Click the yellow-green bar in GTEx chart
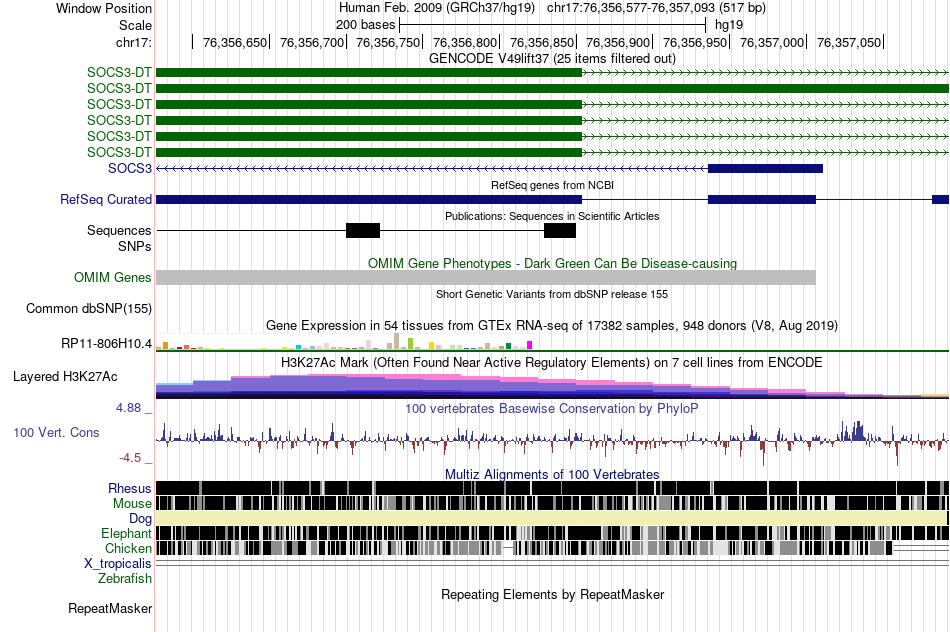Screen dimensions: 950x632 pos(411,344)
